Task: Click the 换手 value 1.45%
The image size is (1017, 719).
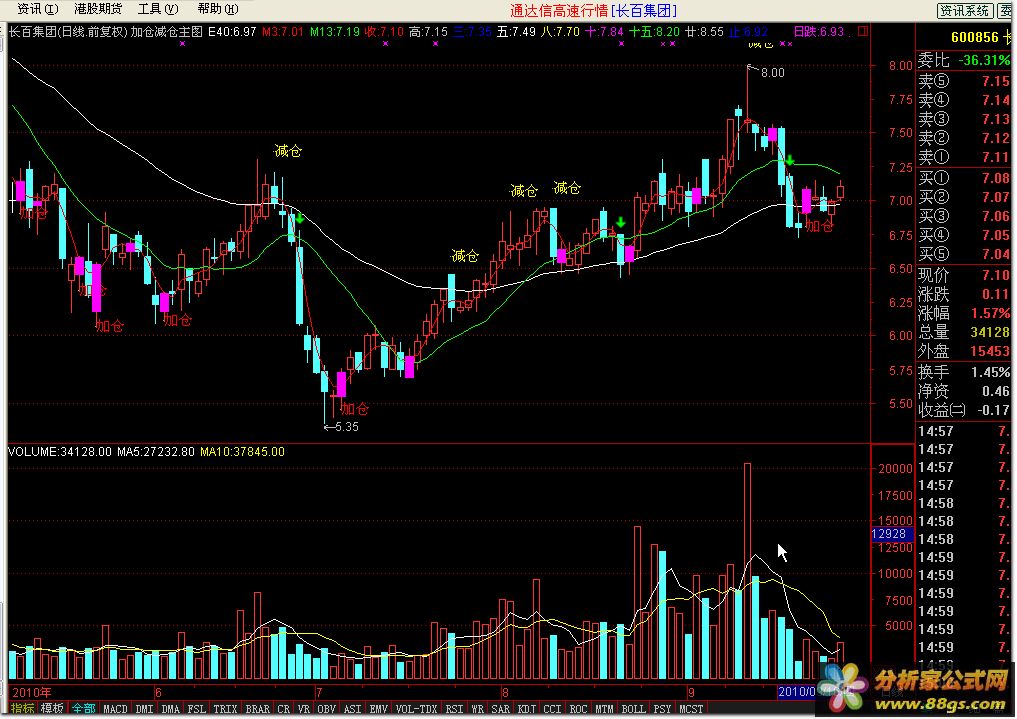Action: pos(990,372)
